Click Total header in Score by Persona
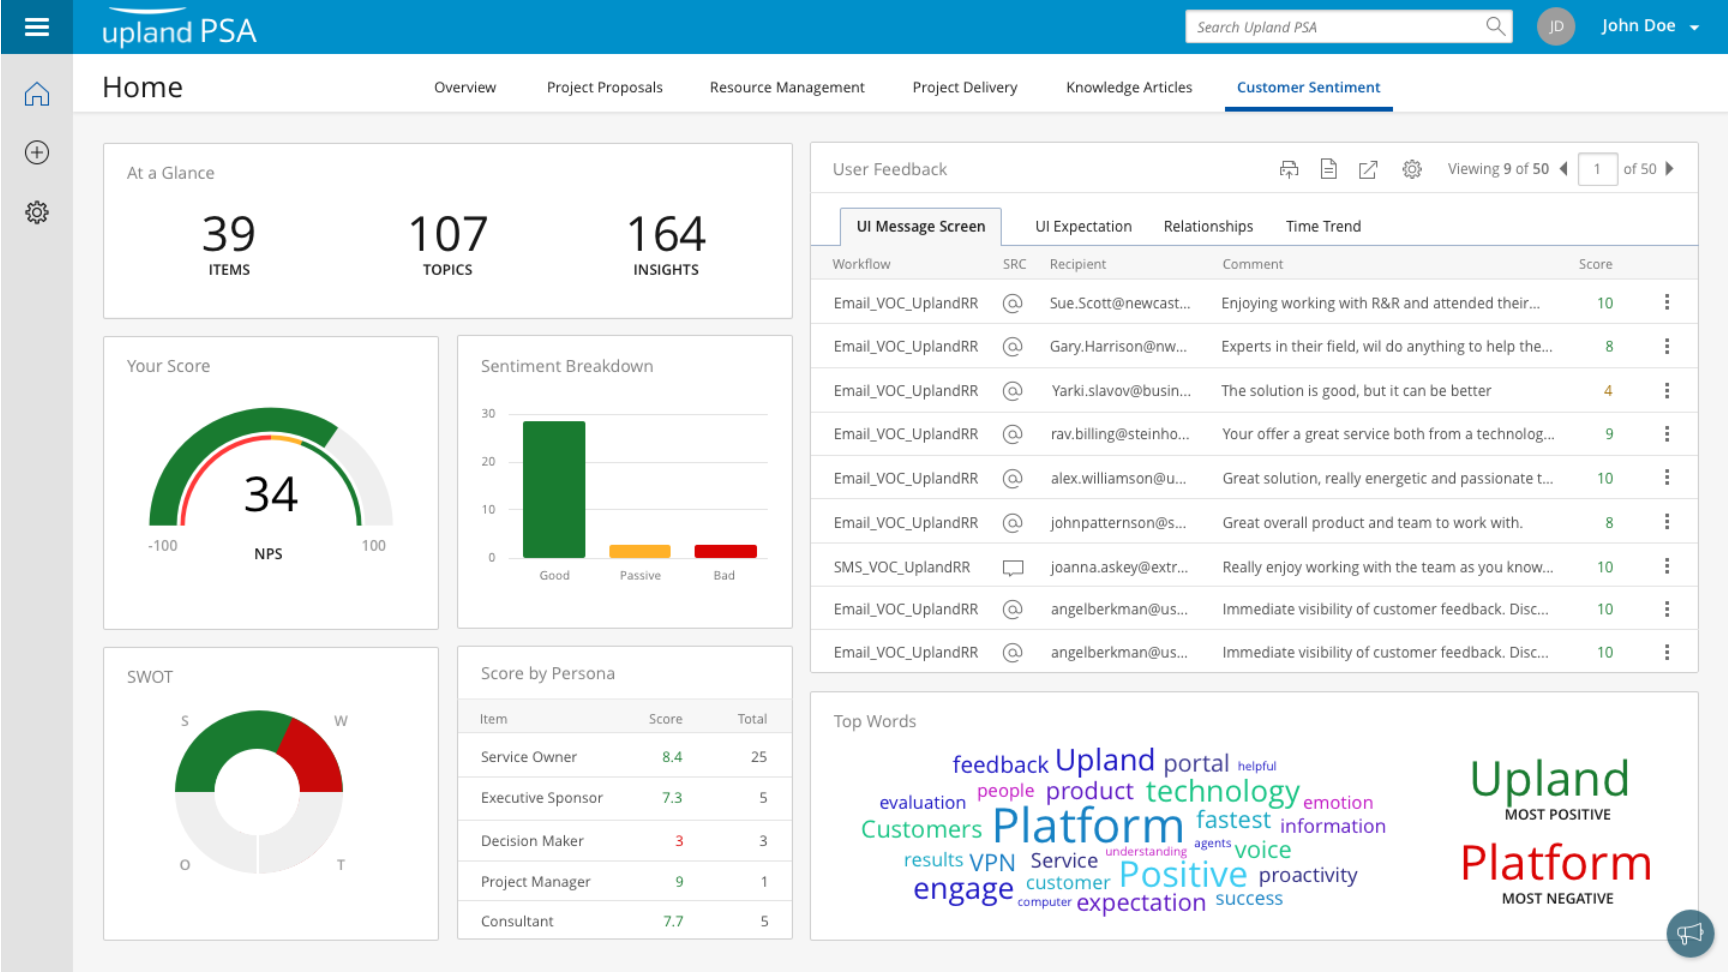Viewport: 1728px width, 976px height. tap(752, 719)
